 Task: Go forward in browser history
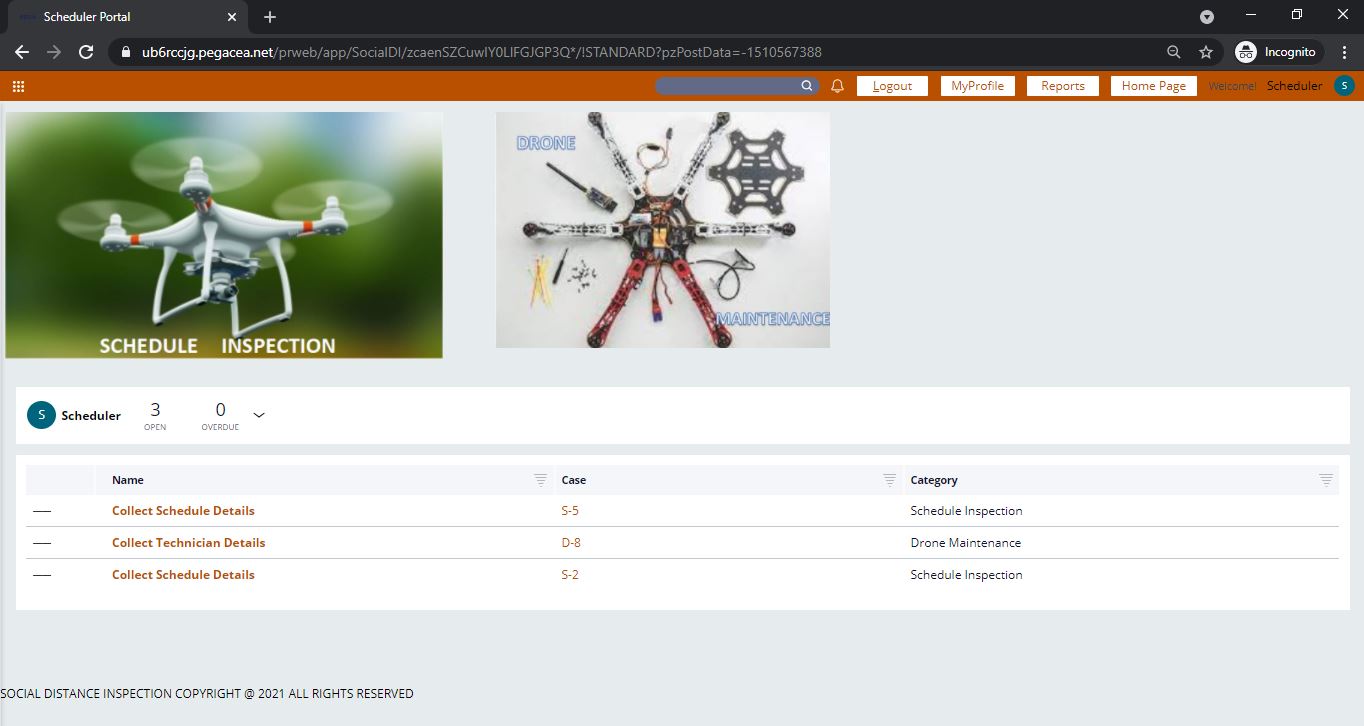(54, 52)
